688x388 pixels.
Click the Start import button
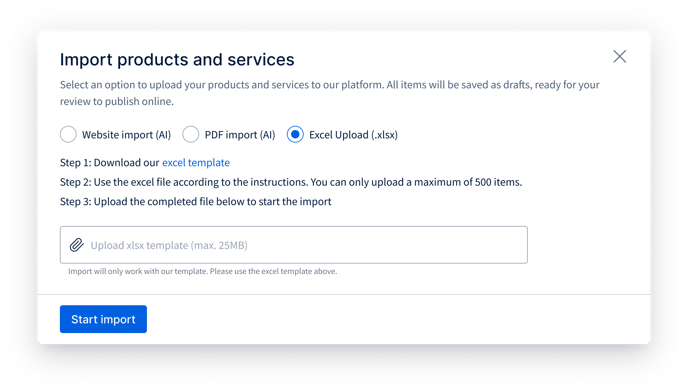[x=103, y=319]
